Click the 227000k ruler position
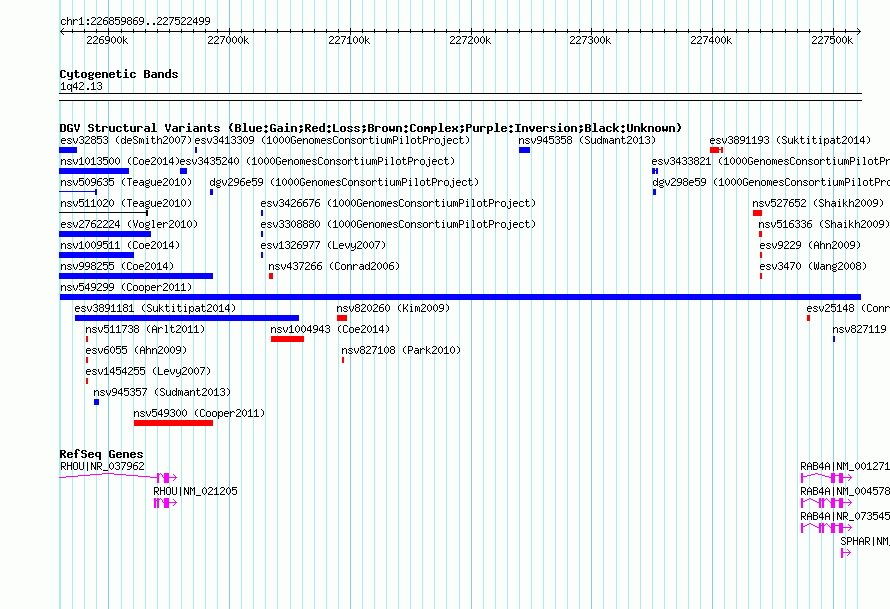Image resolution: width=890 pixels, height=609 pixels. point(228,40)
